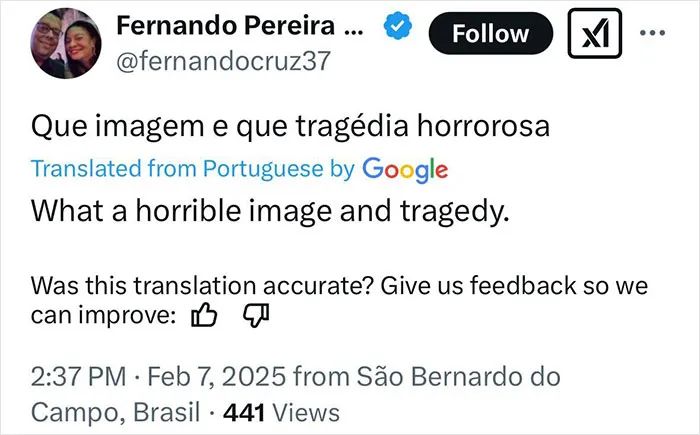Click the translated text 'What a horrible image'
The width and height of the screenshot is (700, 435).
(181, 210)
